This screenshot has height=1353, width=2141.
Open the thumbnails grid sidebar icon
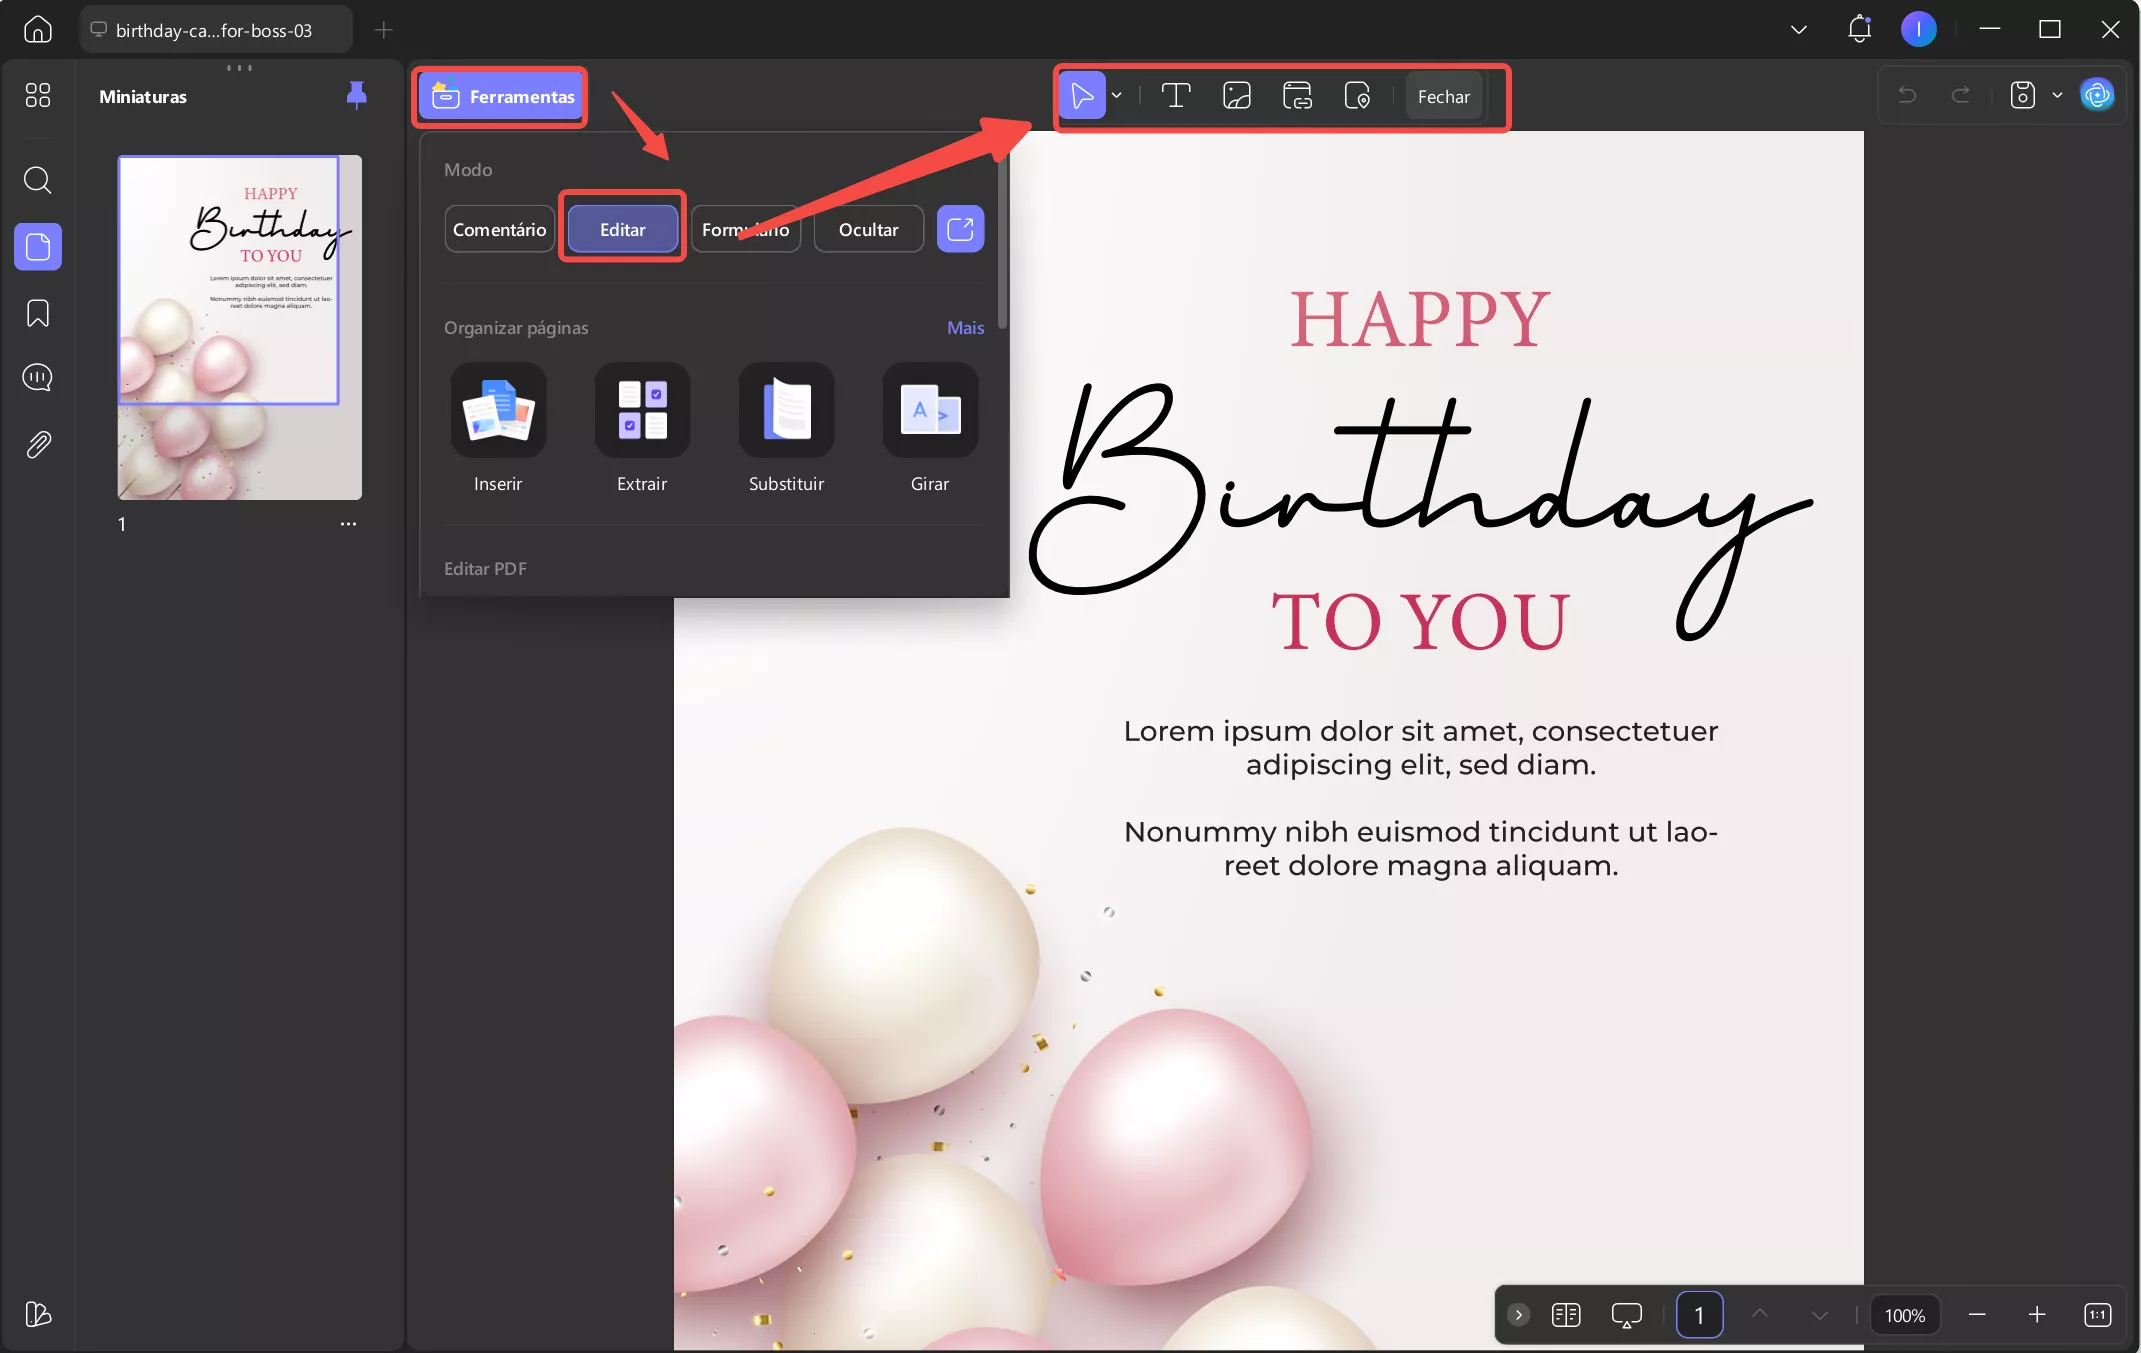(x=38, y=95)
